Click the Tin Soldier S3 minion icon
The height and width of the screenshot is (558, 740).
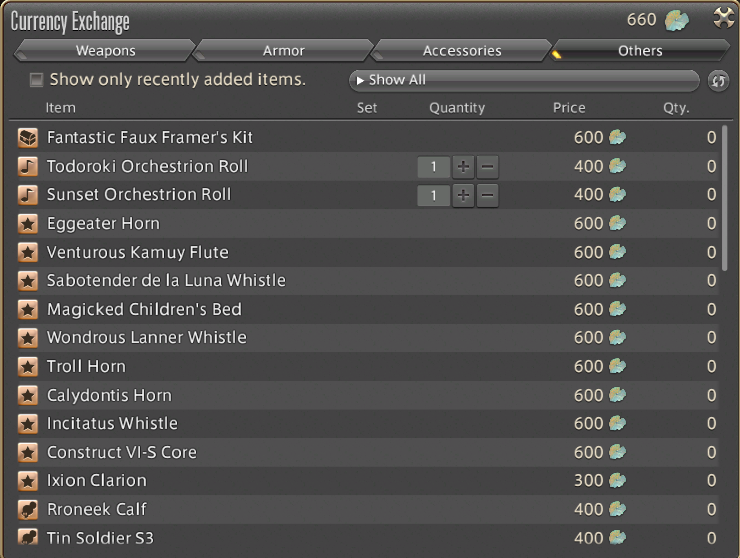pos(28,537)
